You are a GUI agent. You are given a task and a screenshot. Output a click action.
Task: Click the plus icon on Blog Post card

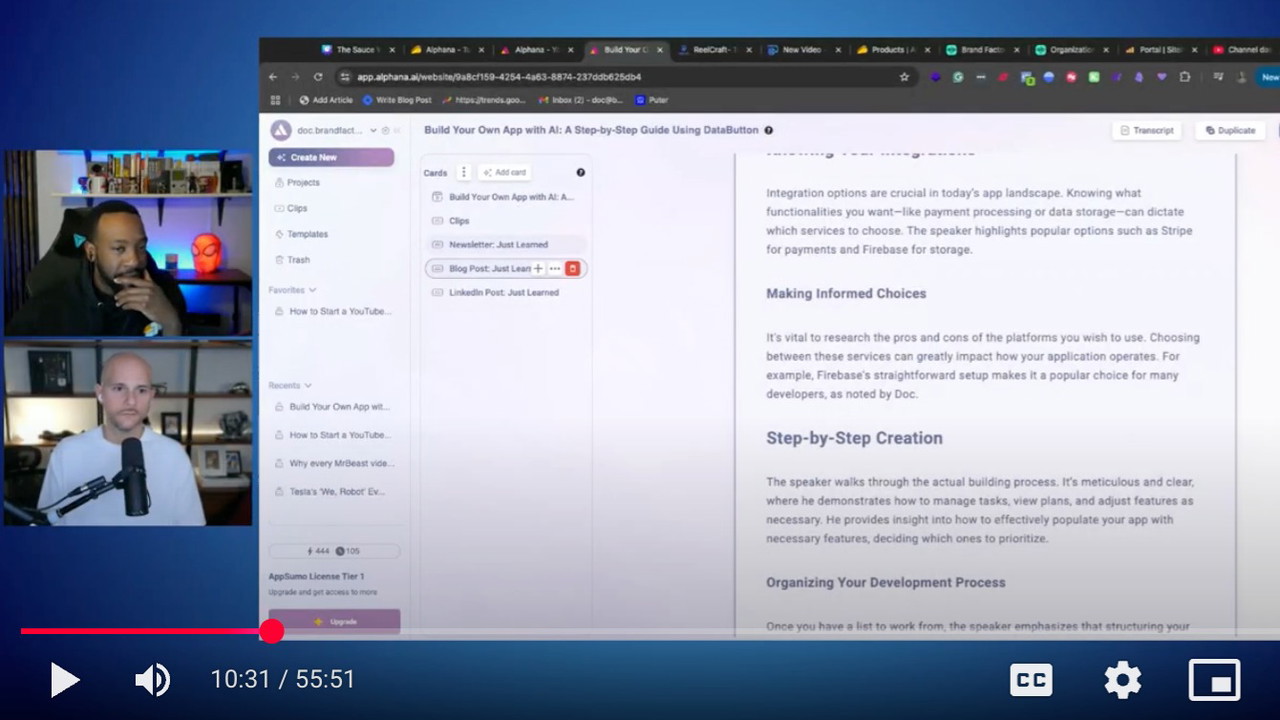[x=538, y=268]
